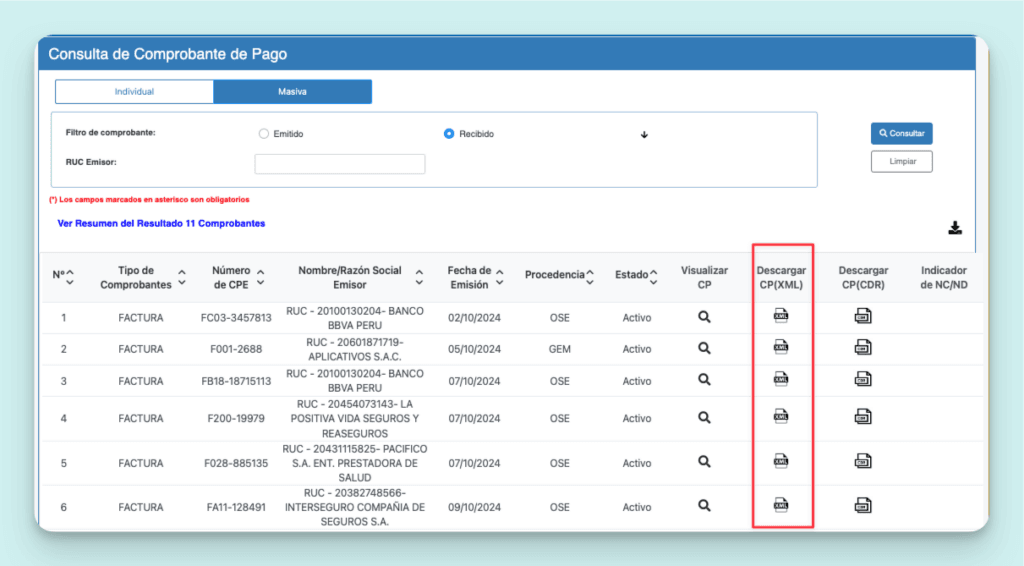1024x566 pixels.
Task: Click the CPE number FC03-3457813
Action: pos(236,318)
